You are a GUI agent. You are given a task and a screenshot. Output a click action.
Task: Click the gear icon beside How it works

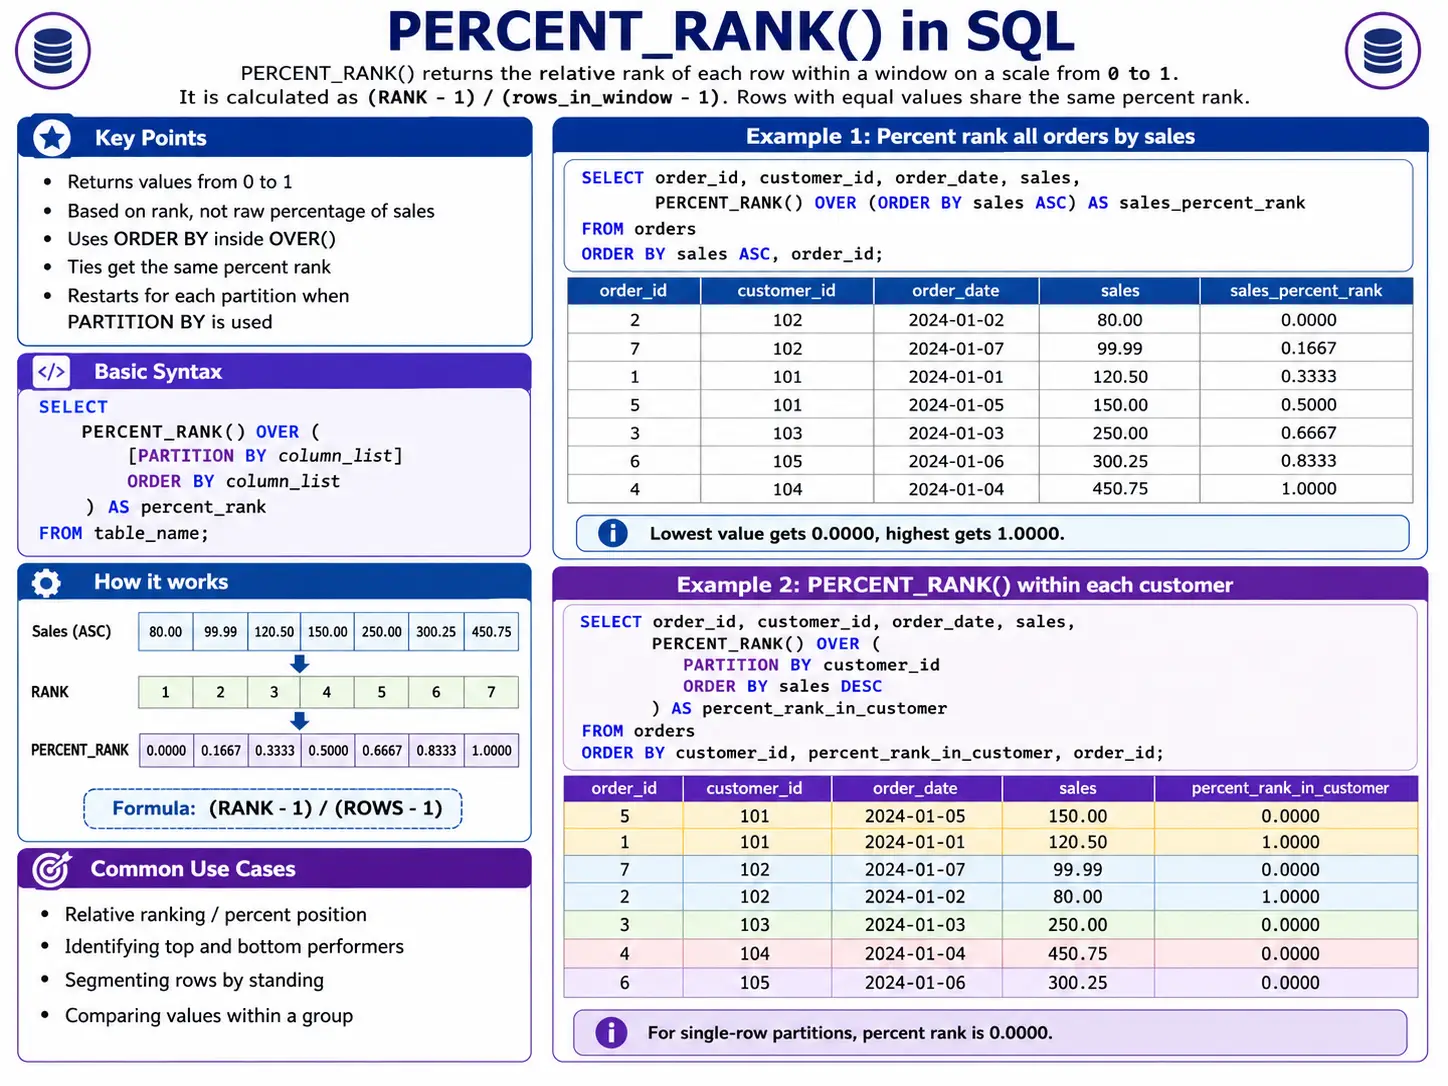point(46,583)
